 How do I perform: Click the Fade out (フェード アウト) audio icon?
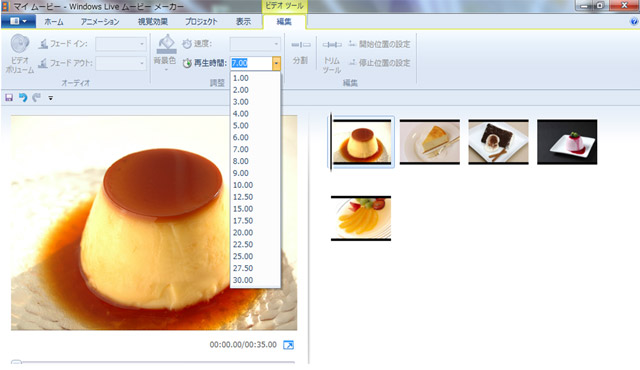tap(43, 63)
